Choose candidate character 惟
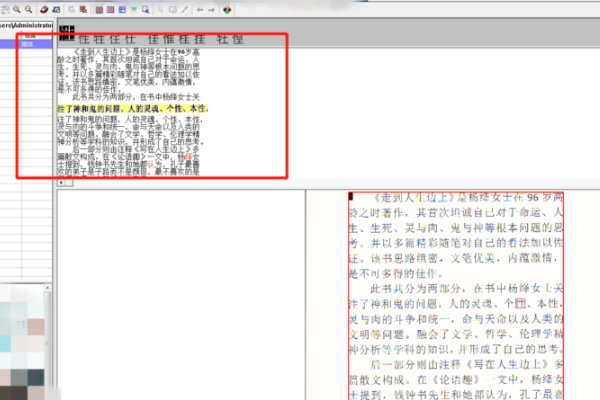Image resolution: width=600 pixels, height=400 pixels. pos(168,39)
